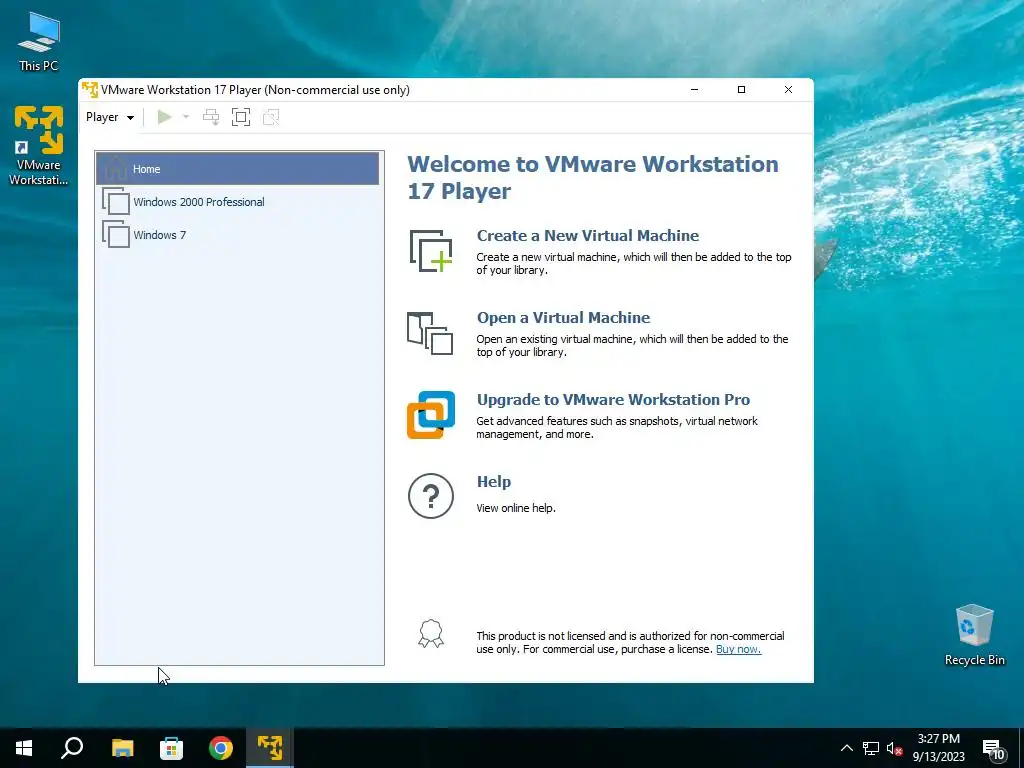Image resolution: width=1024 pixels, height=768 pixels.
Task: Enter full screen mode via toolbar icon
Action: click(241, 117)
